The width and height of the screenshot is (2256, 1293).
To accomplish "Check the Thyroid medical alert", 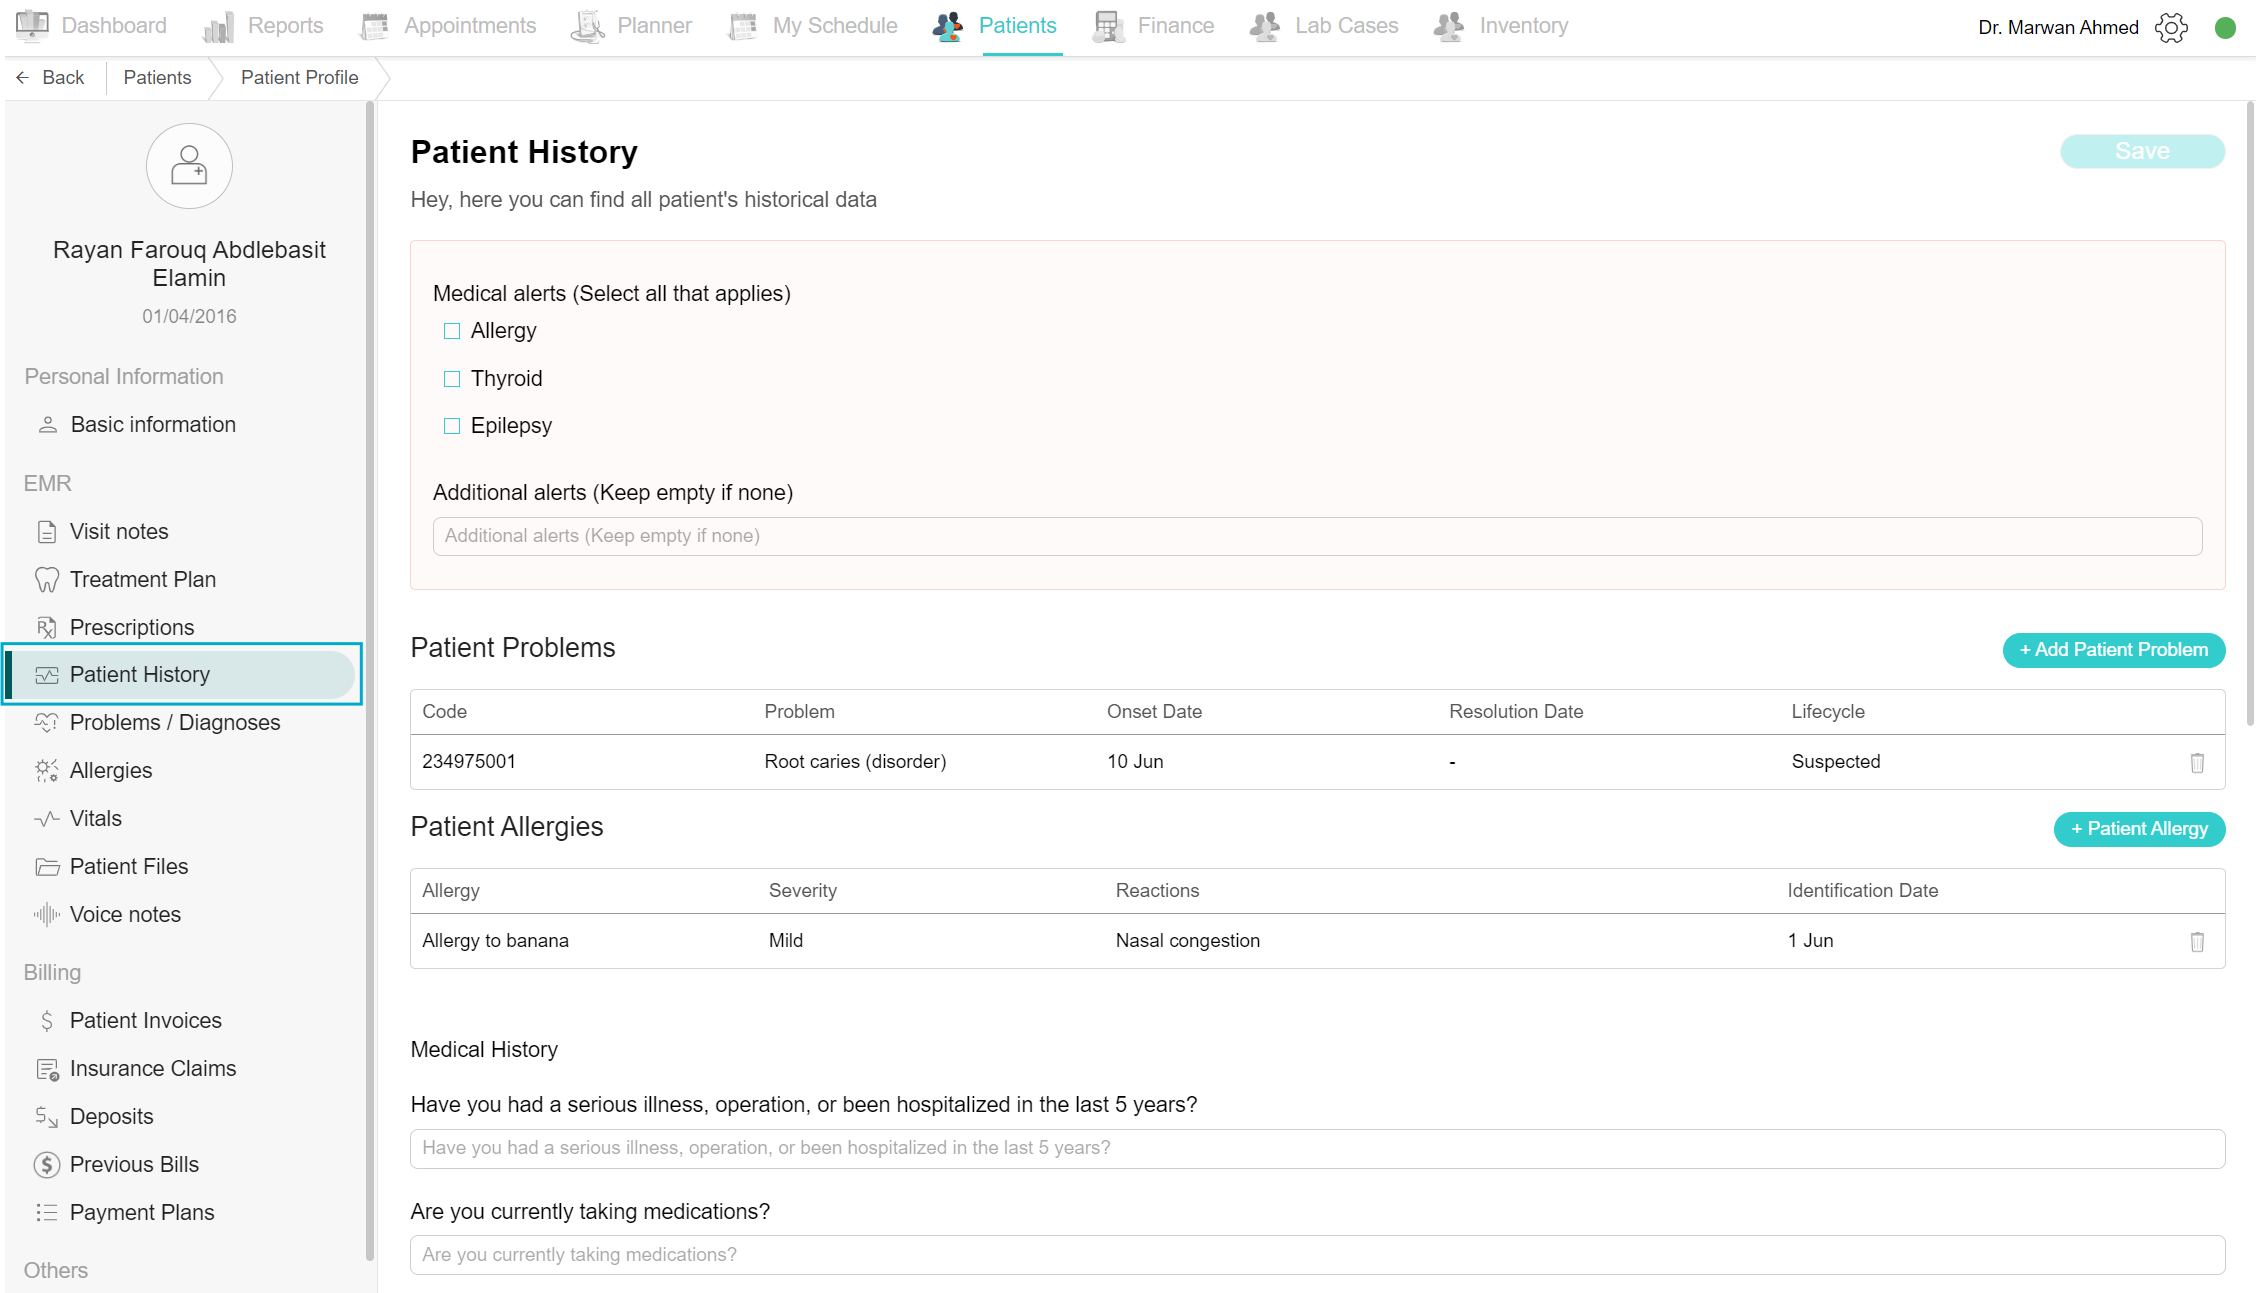I will tap(452, 379).
